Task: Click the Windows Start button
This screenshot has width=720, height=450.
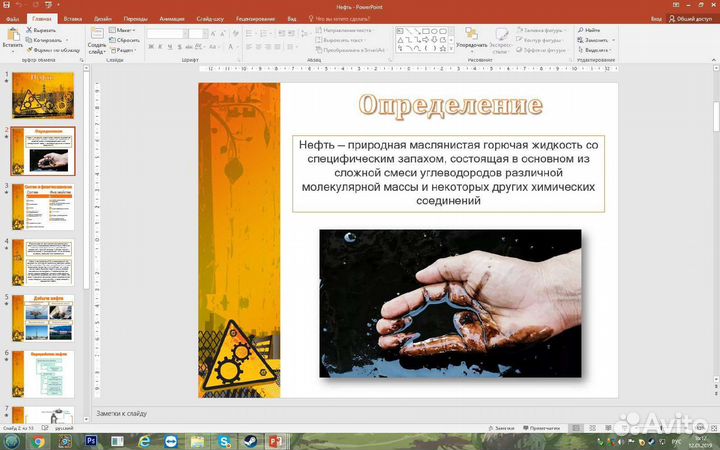Action: pos(12,441)
